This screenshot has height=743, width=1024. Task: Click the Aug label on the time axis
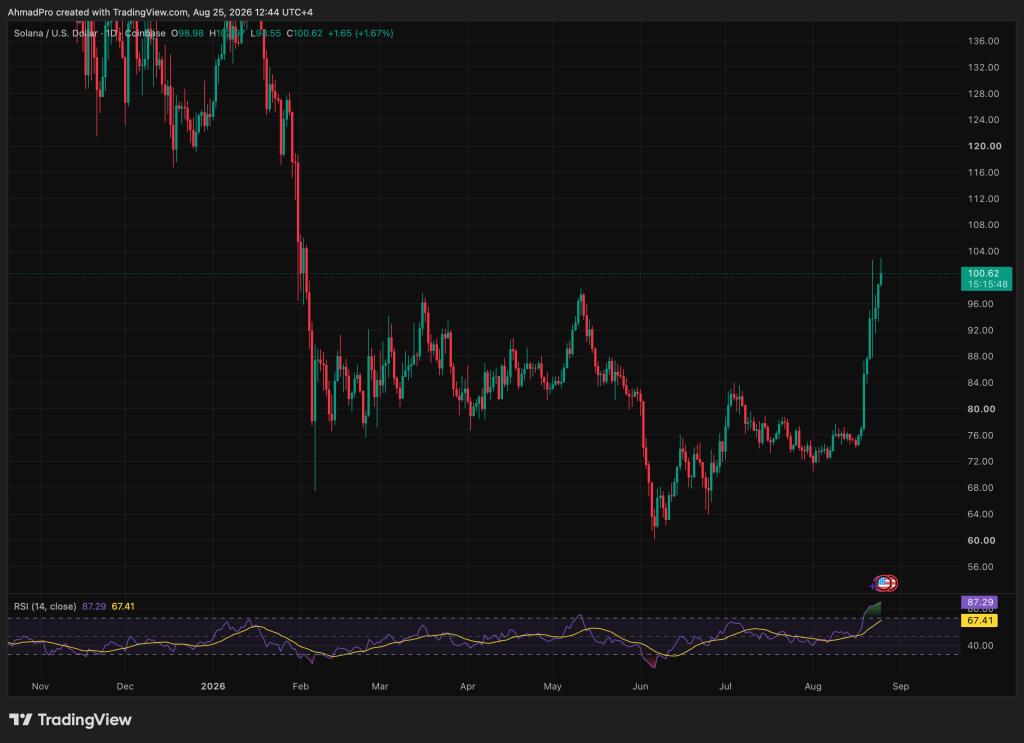[812, 686]
